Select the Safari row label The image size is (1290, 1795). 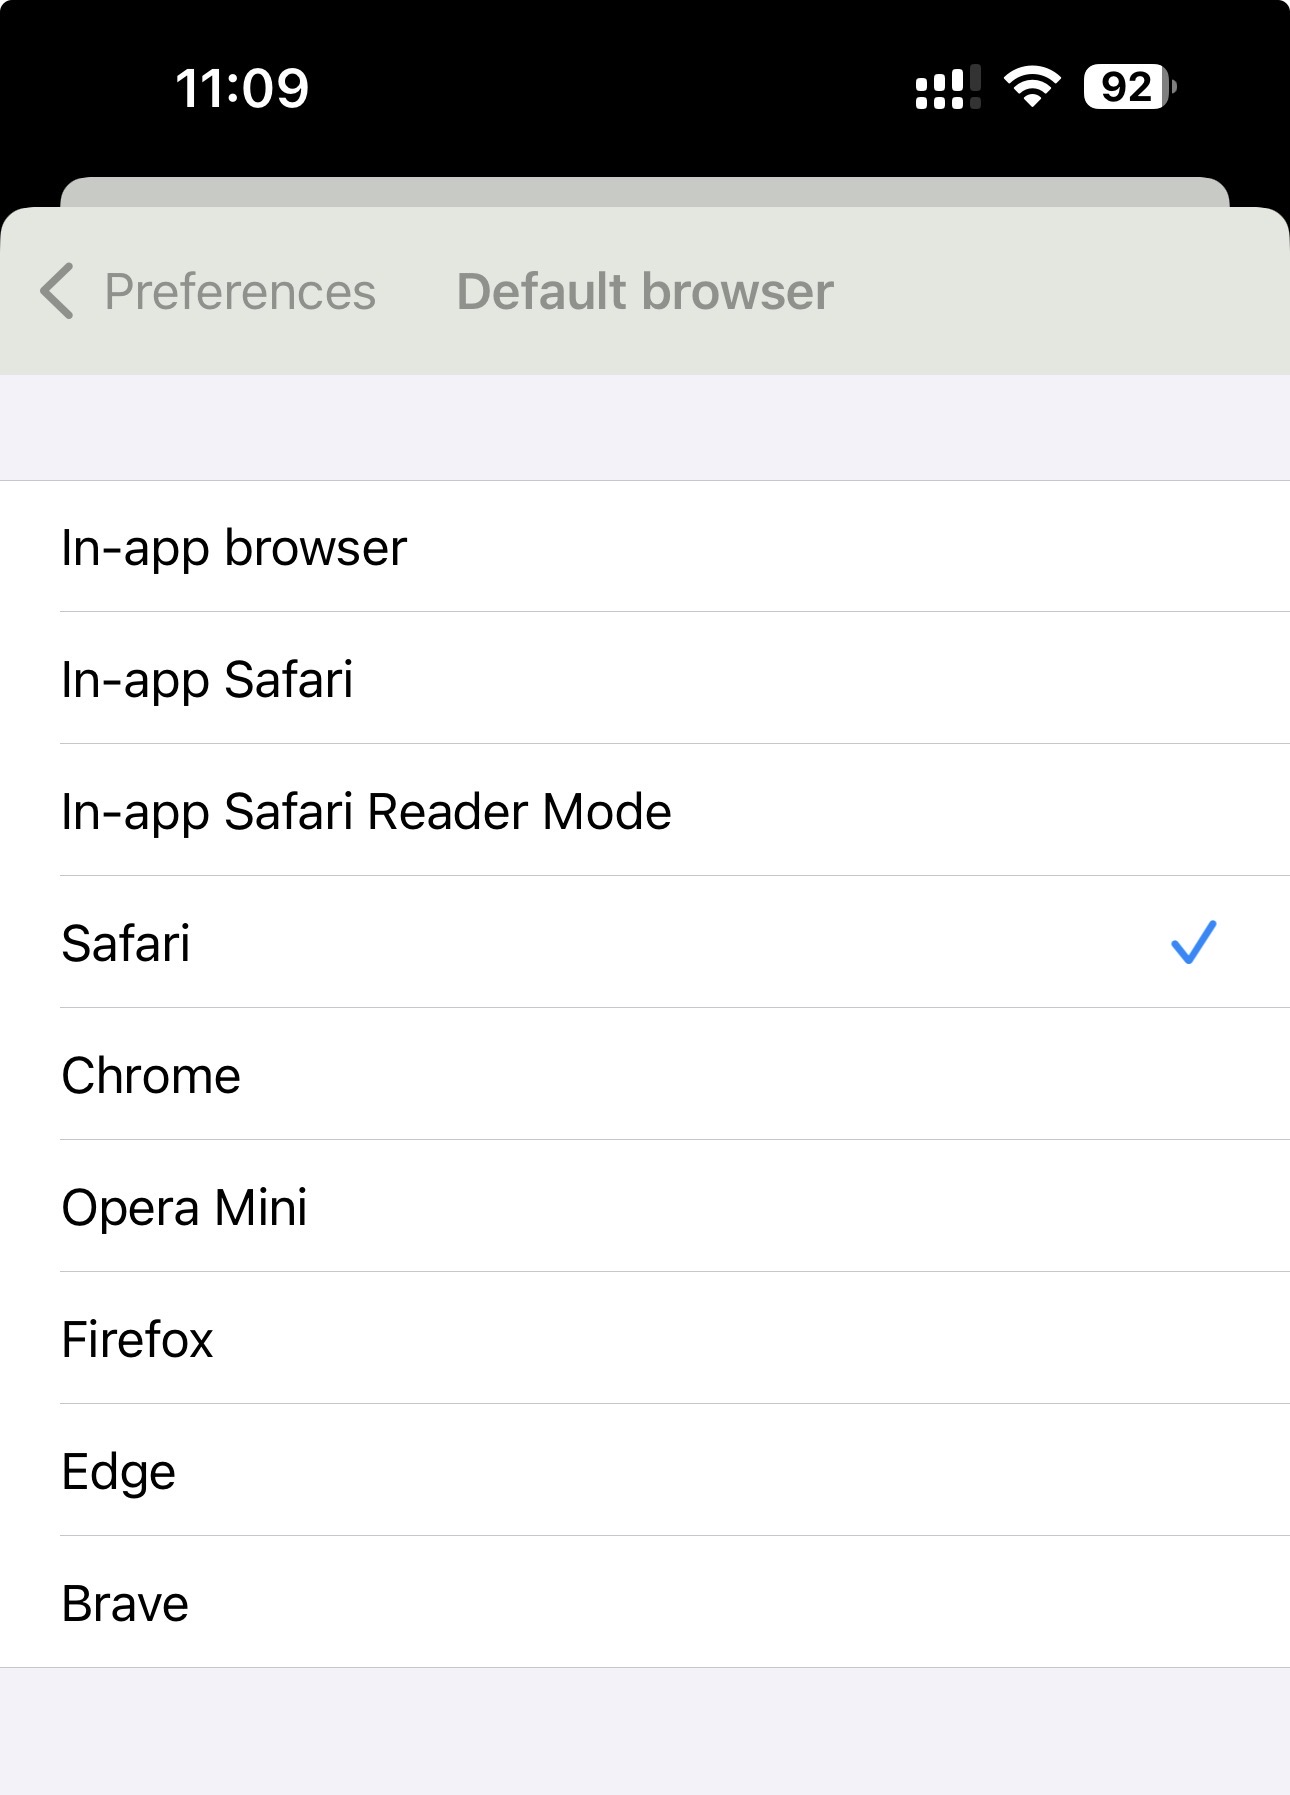[x=126, y=943]
